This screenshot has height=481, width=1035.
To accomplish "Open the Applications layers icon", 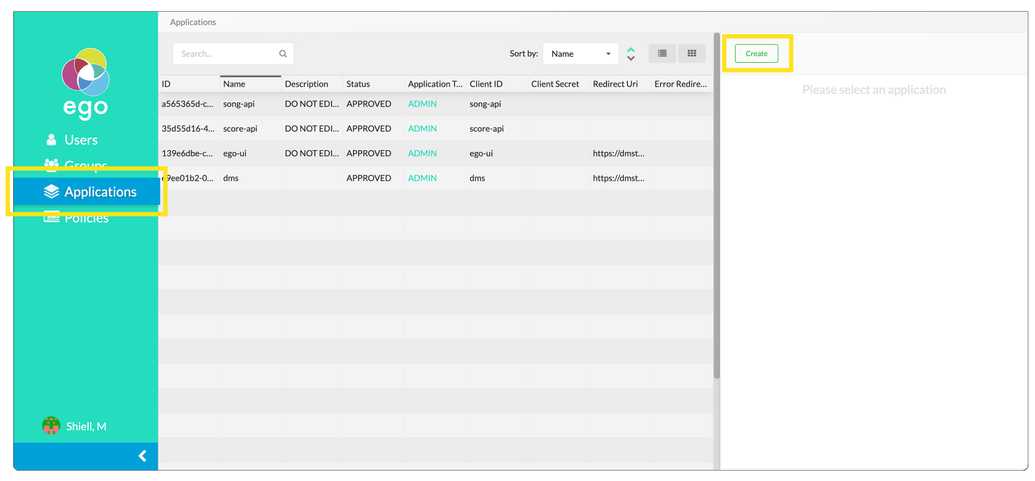I will [51, 192].
